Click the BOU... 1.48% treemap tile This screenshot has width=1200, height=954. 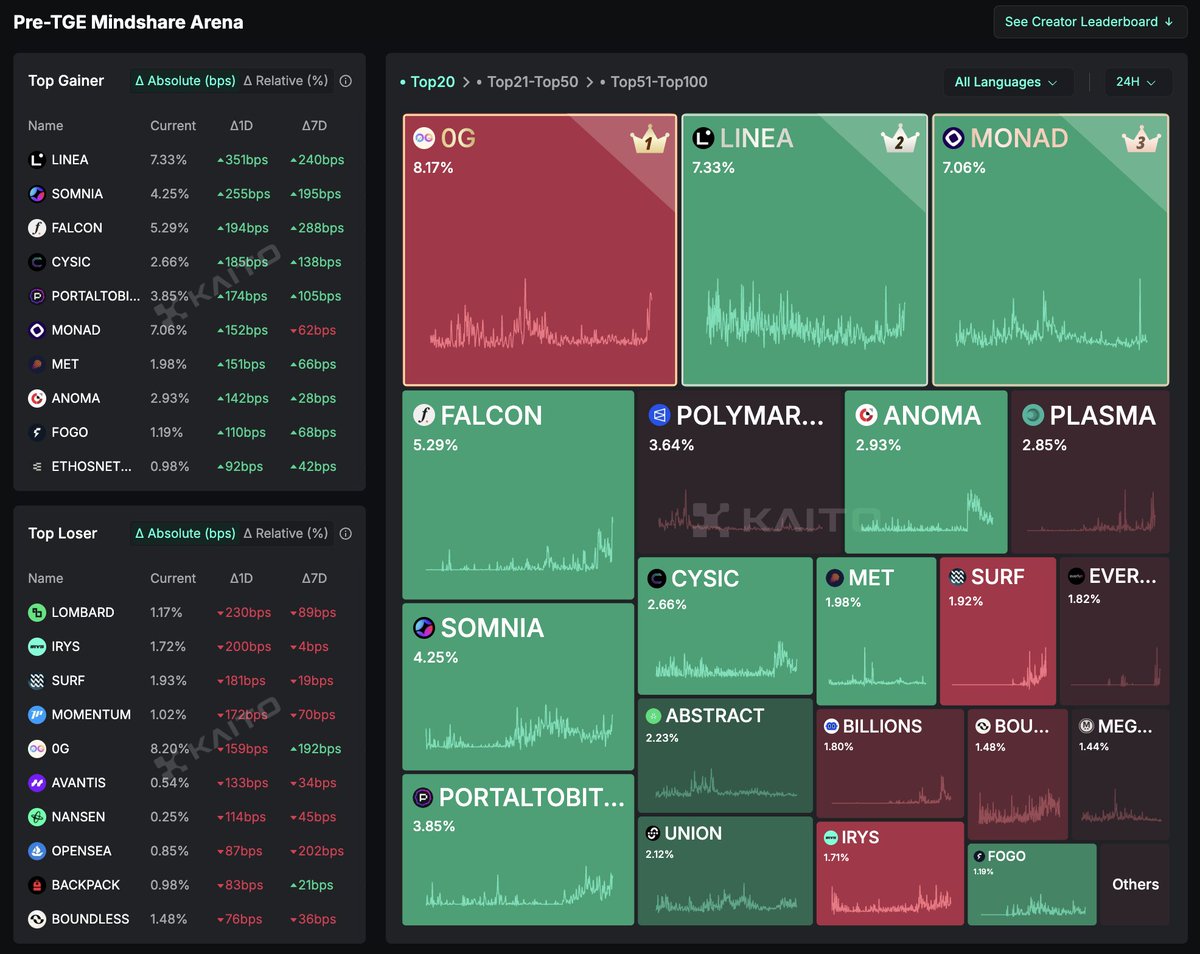click(x=1017, y=775)
